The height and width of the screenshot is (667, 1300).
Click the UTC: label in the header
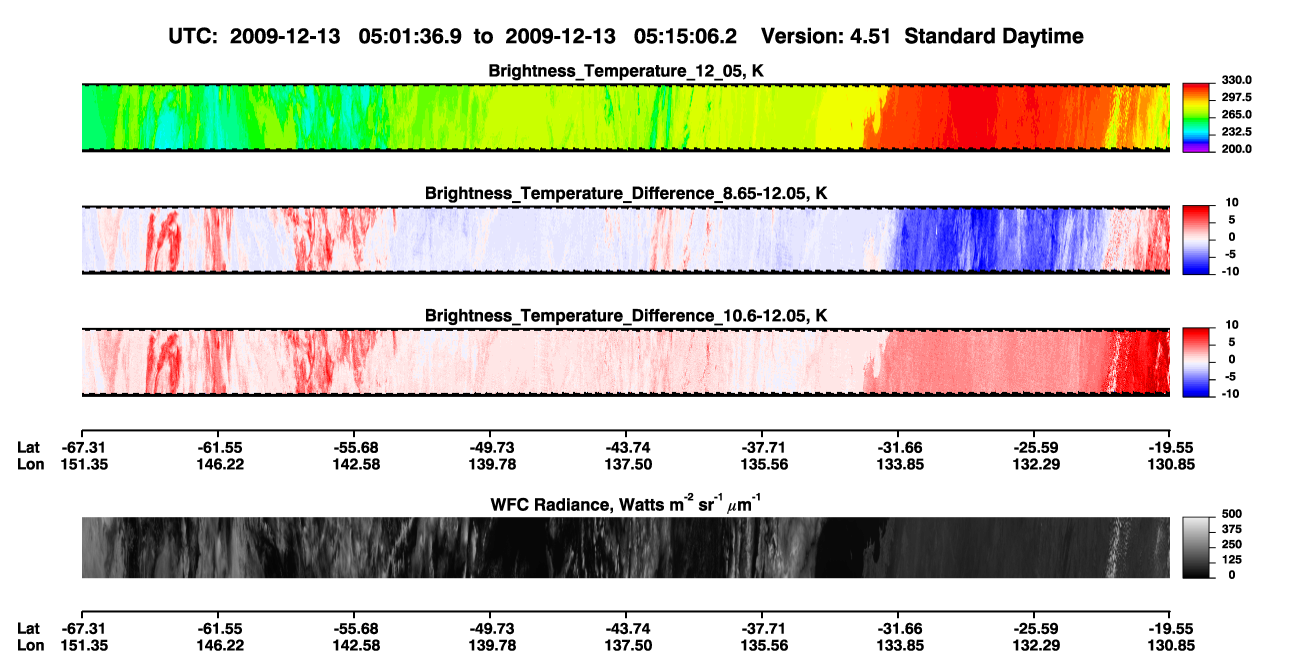point(193,36)
